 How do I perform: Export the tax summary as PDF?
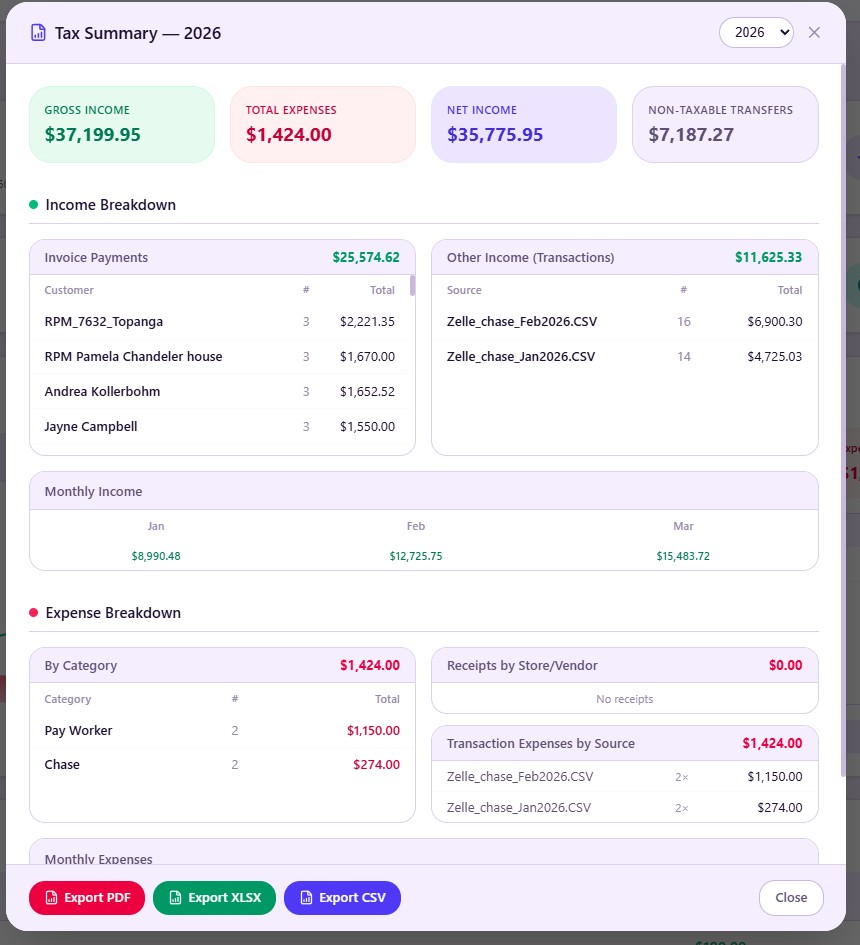87,897
